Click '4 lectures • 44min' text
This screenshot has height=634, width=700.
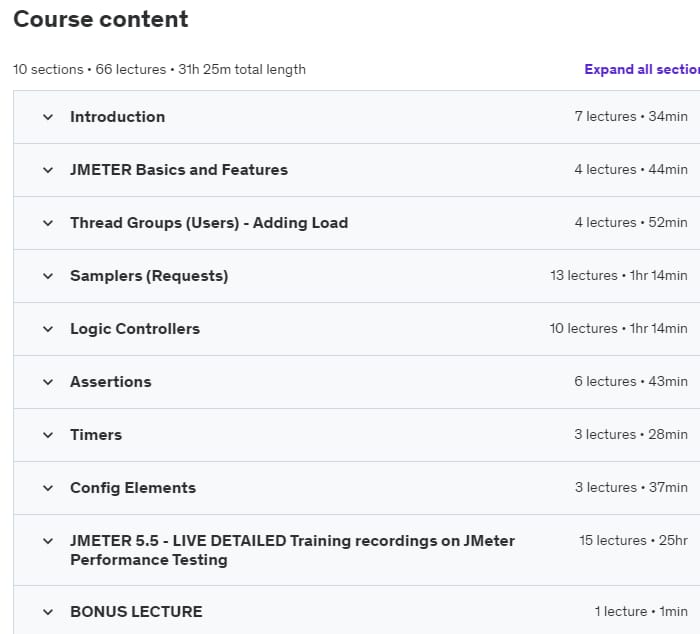[631, 170]
